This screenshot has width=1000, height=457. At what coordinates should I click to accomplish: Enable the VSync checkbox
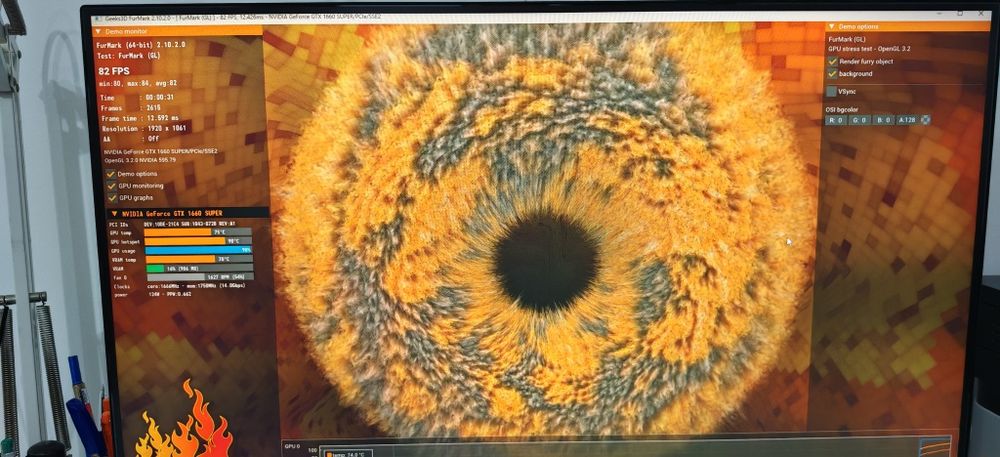pyautogui.click(x=831, y=92)
